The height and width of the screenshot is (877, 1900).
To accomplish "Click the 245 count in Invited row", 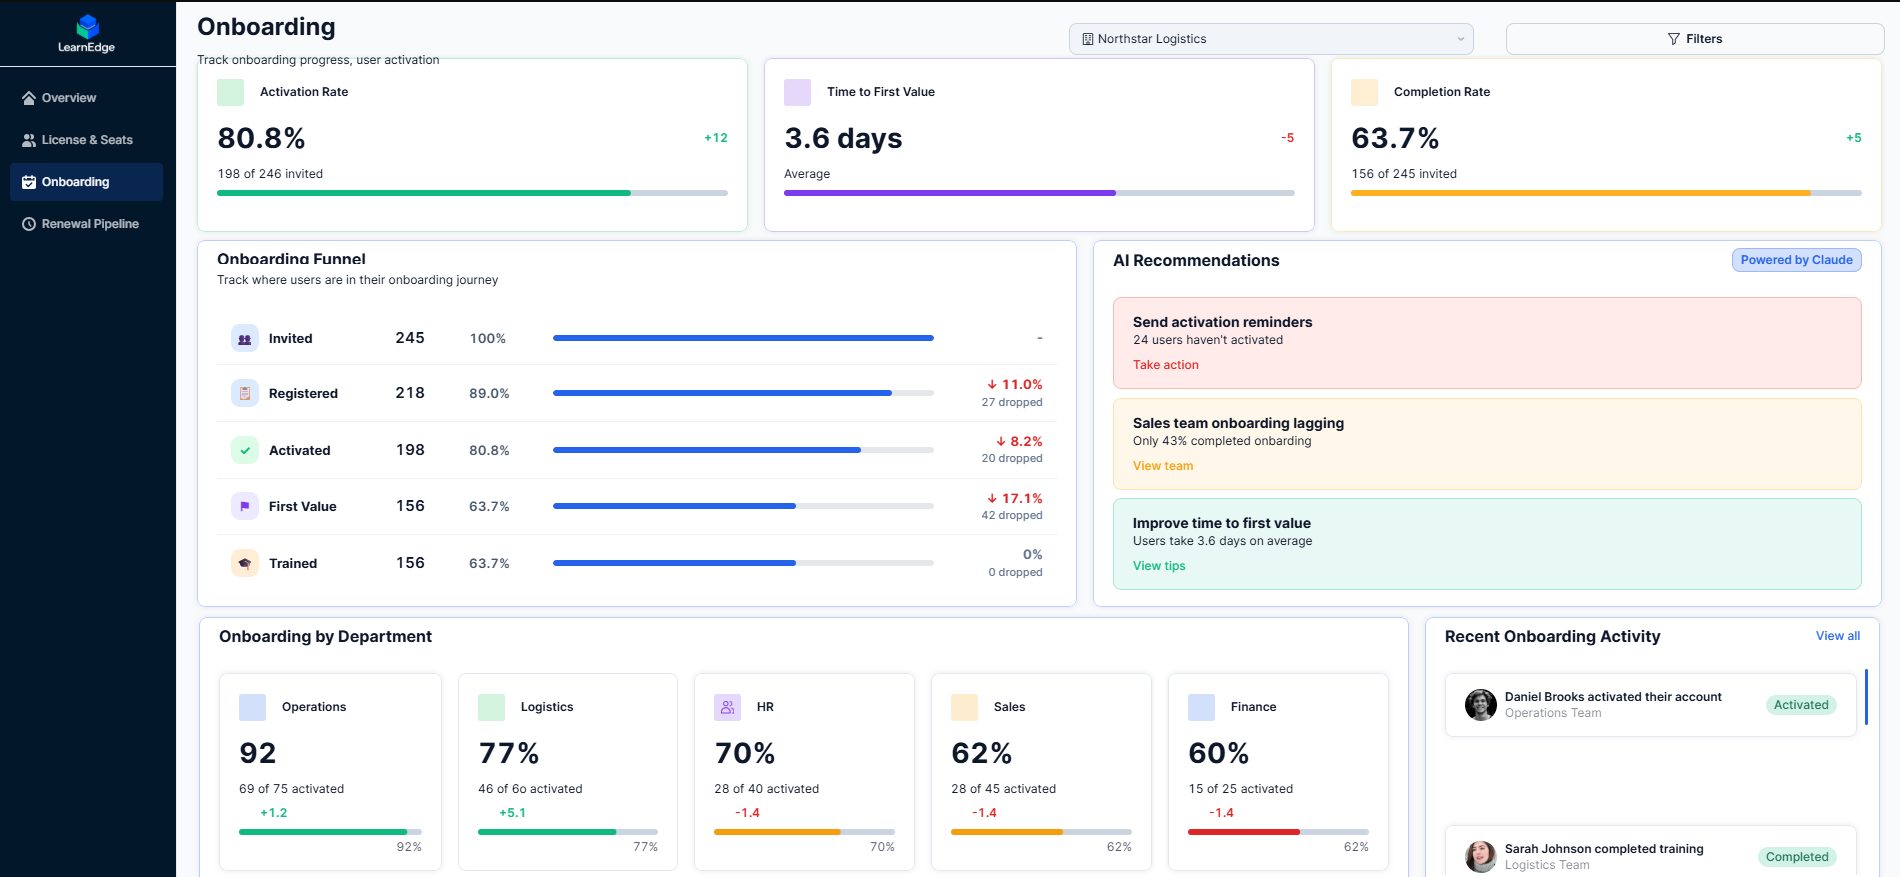I will coord(410,338).
